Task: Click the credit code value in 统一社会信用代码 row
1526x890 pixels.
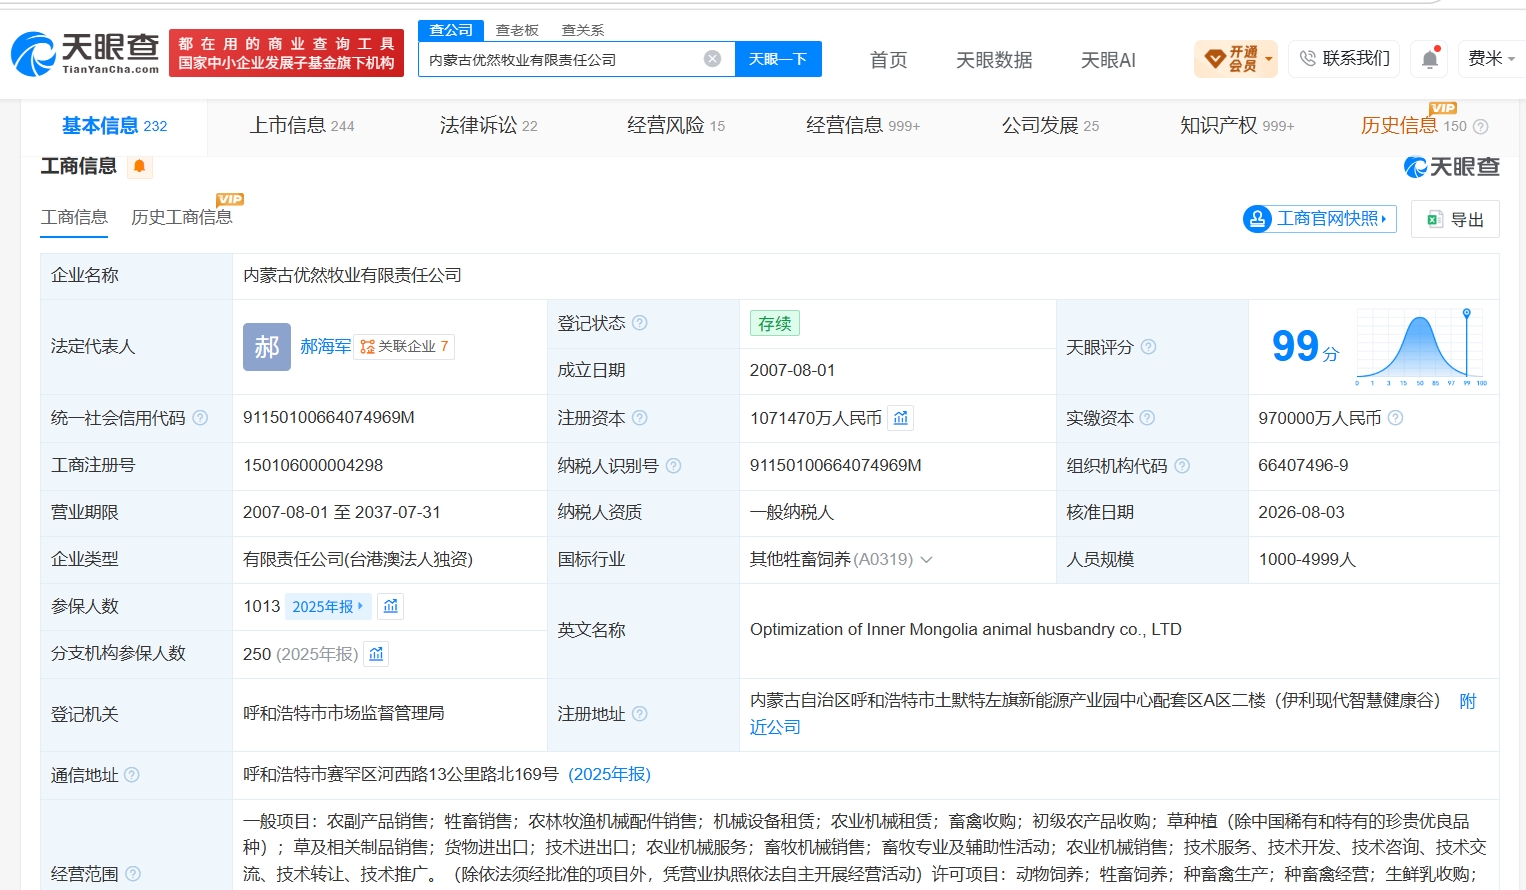Action: 329,418
